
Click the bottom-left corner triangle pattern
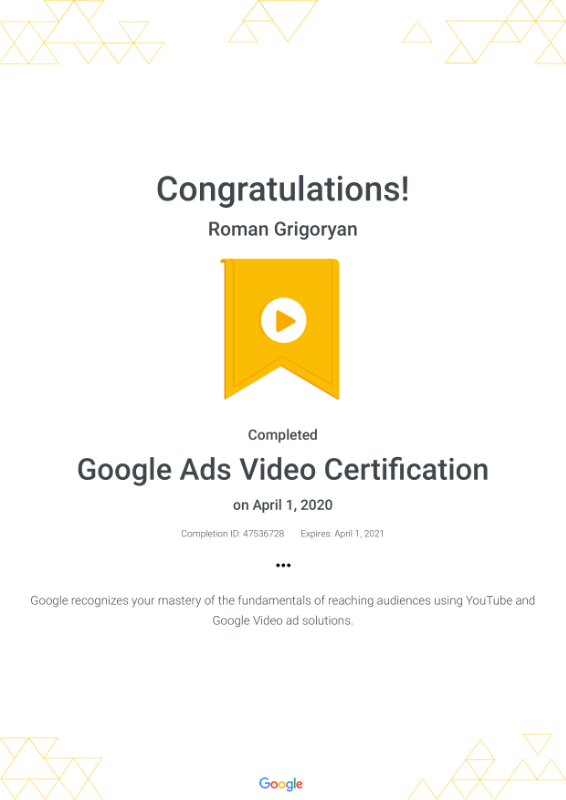point(51,768)
